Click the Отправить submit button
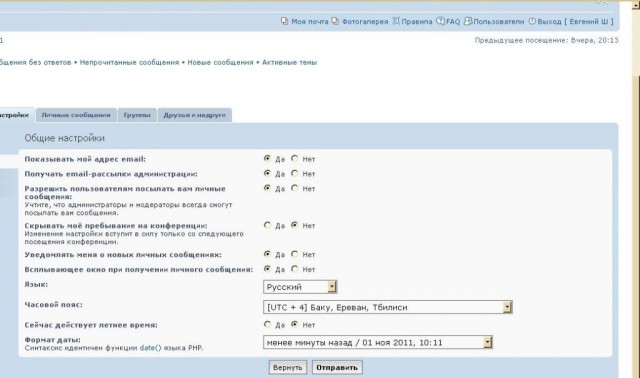The height and width of the screenshot is (378, 640). coord(337,367)
